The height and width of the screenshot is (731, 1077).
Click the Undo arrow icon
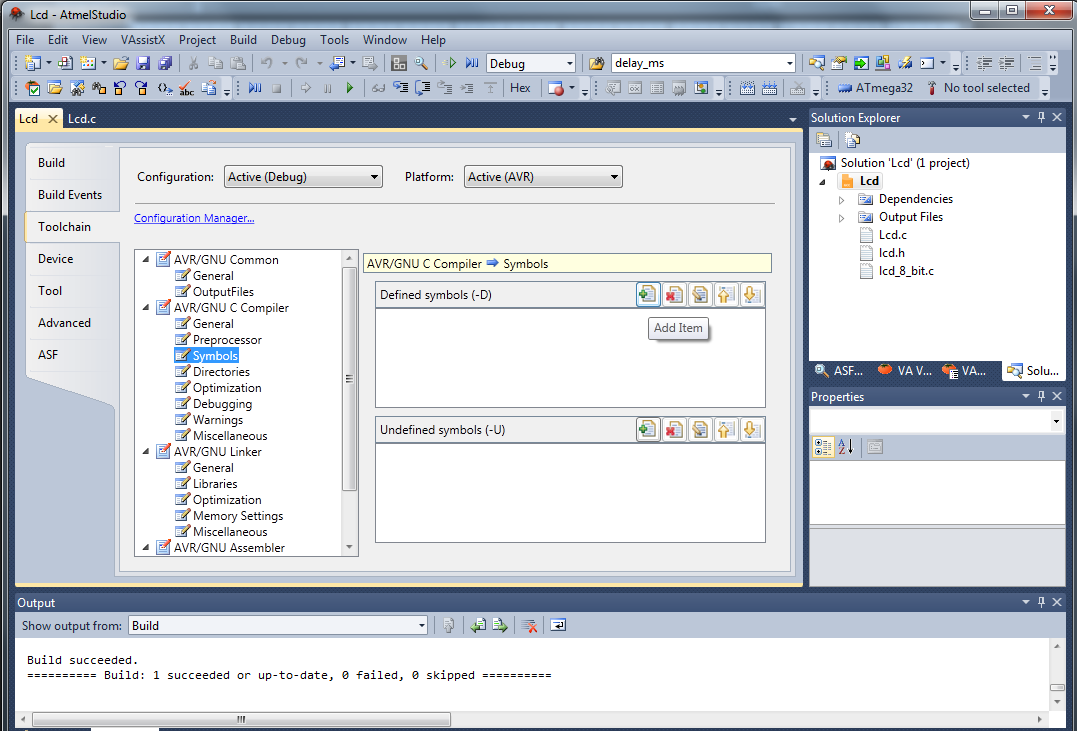(267, 63)
